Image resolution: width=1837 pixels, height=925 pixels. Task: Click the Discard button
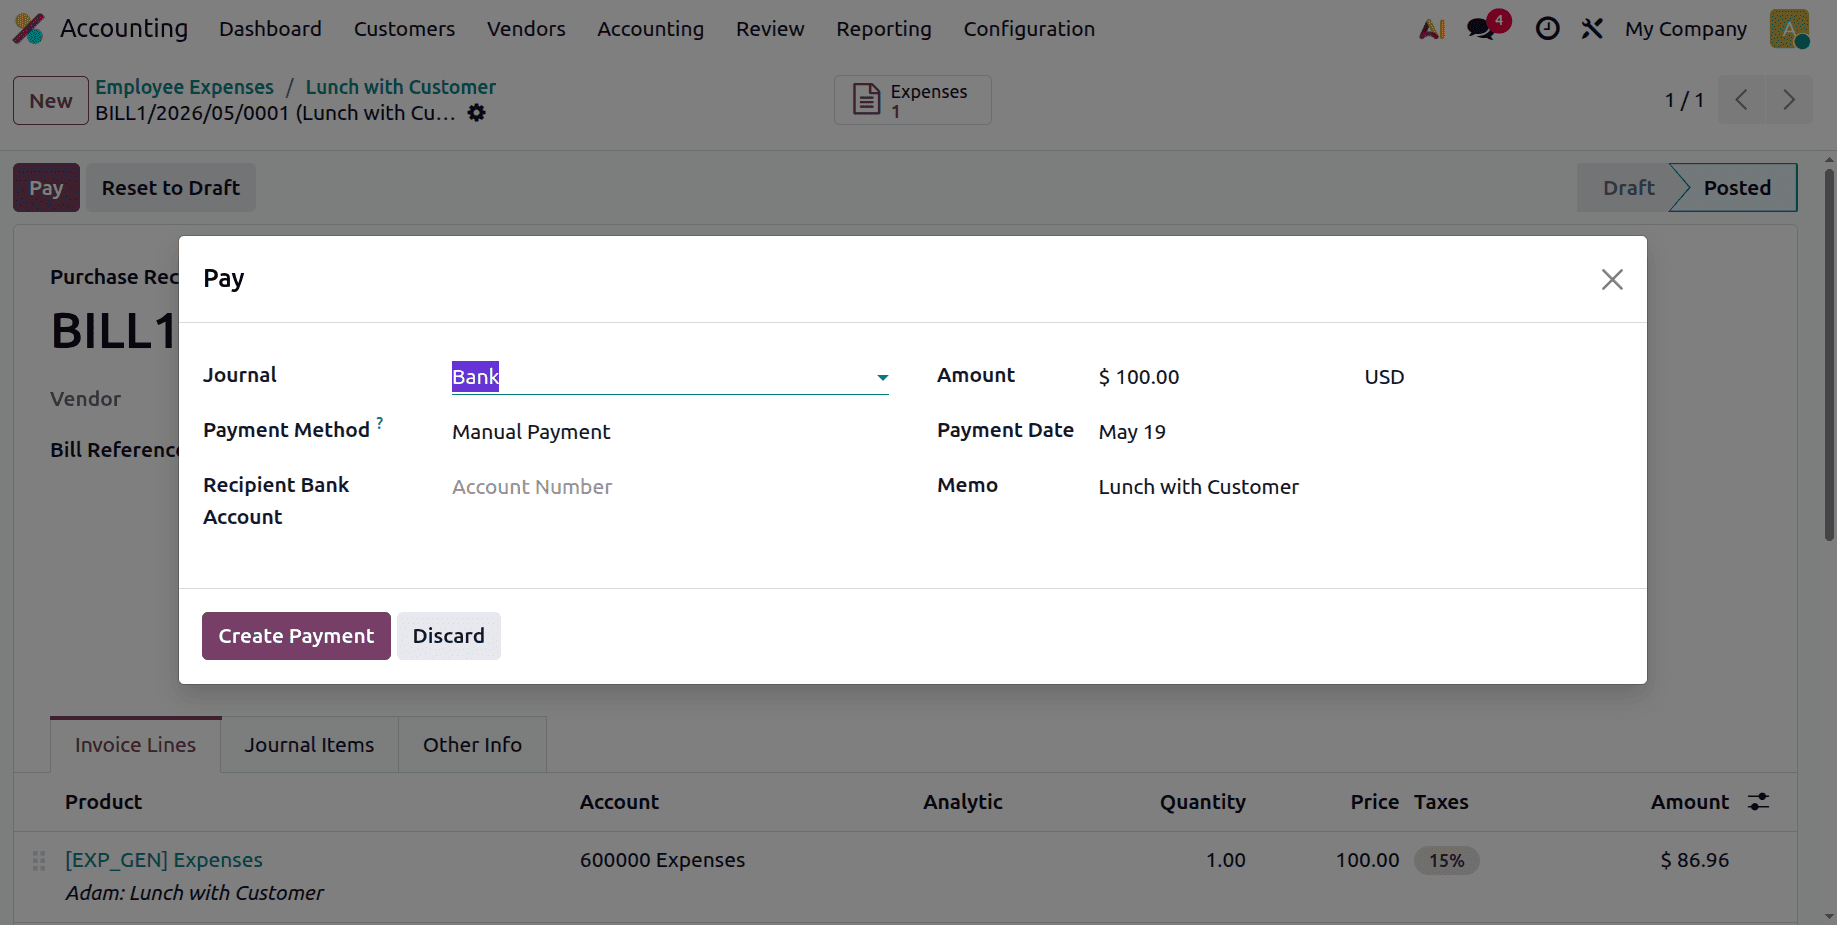click(449, 636)
